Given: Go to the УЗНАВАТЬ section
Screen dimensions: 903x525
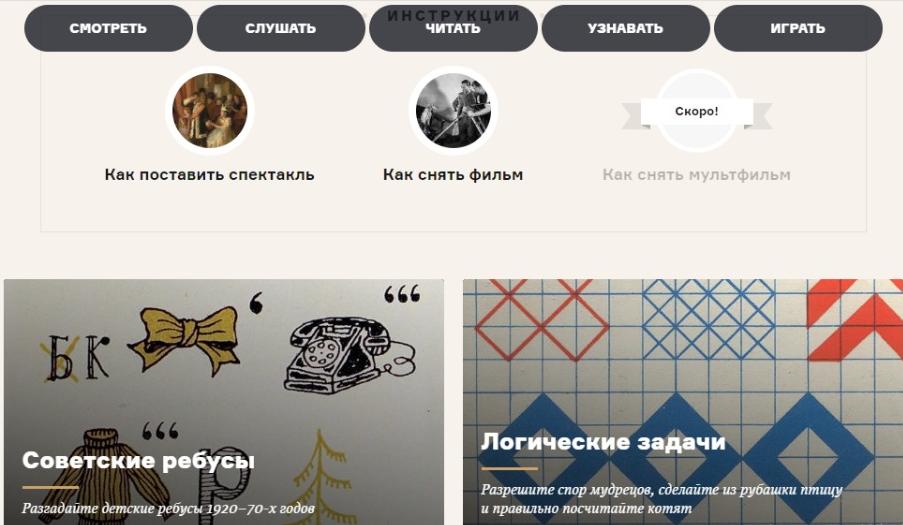Looking at the screenshot, I should point(625,28).
